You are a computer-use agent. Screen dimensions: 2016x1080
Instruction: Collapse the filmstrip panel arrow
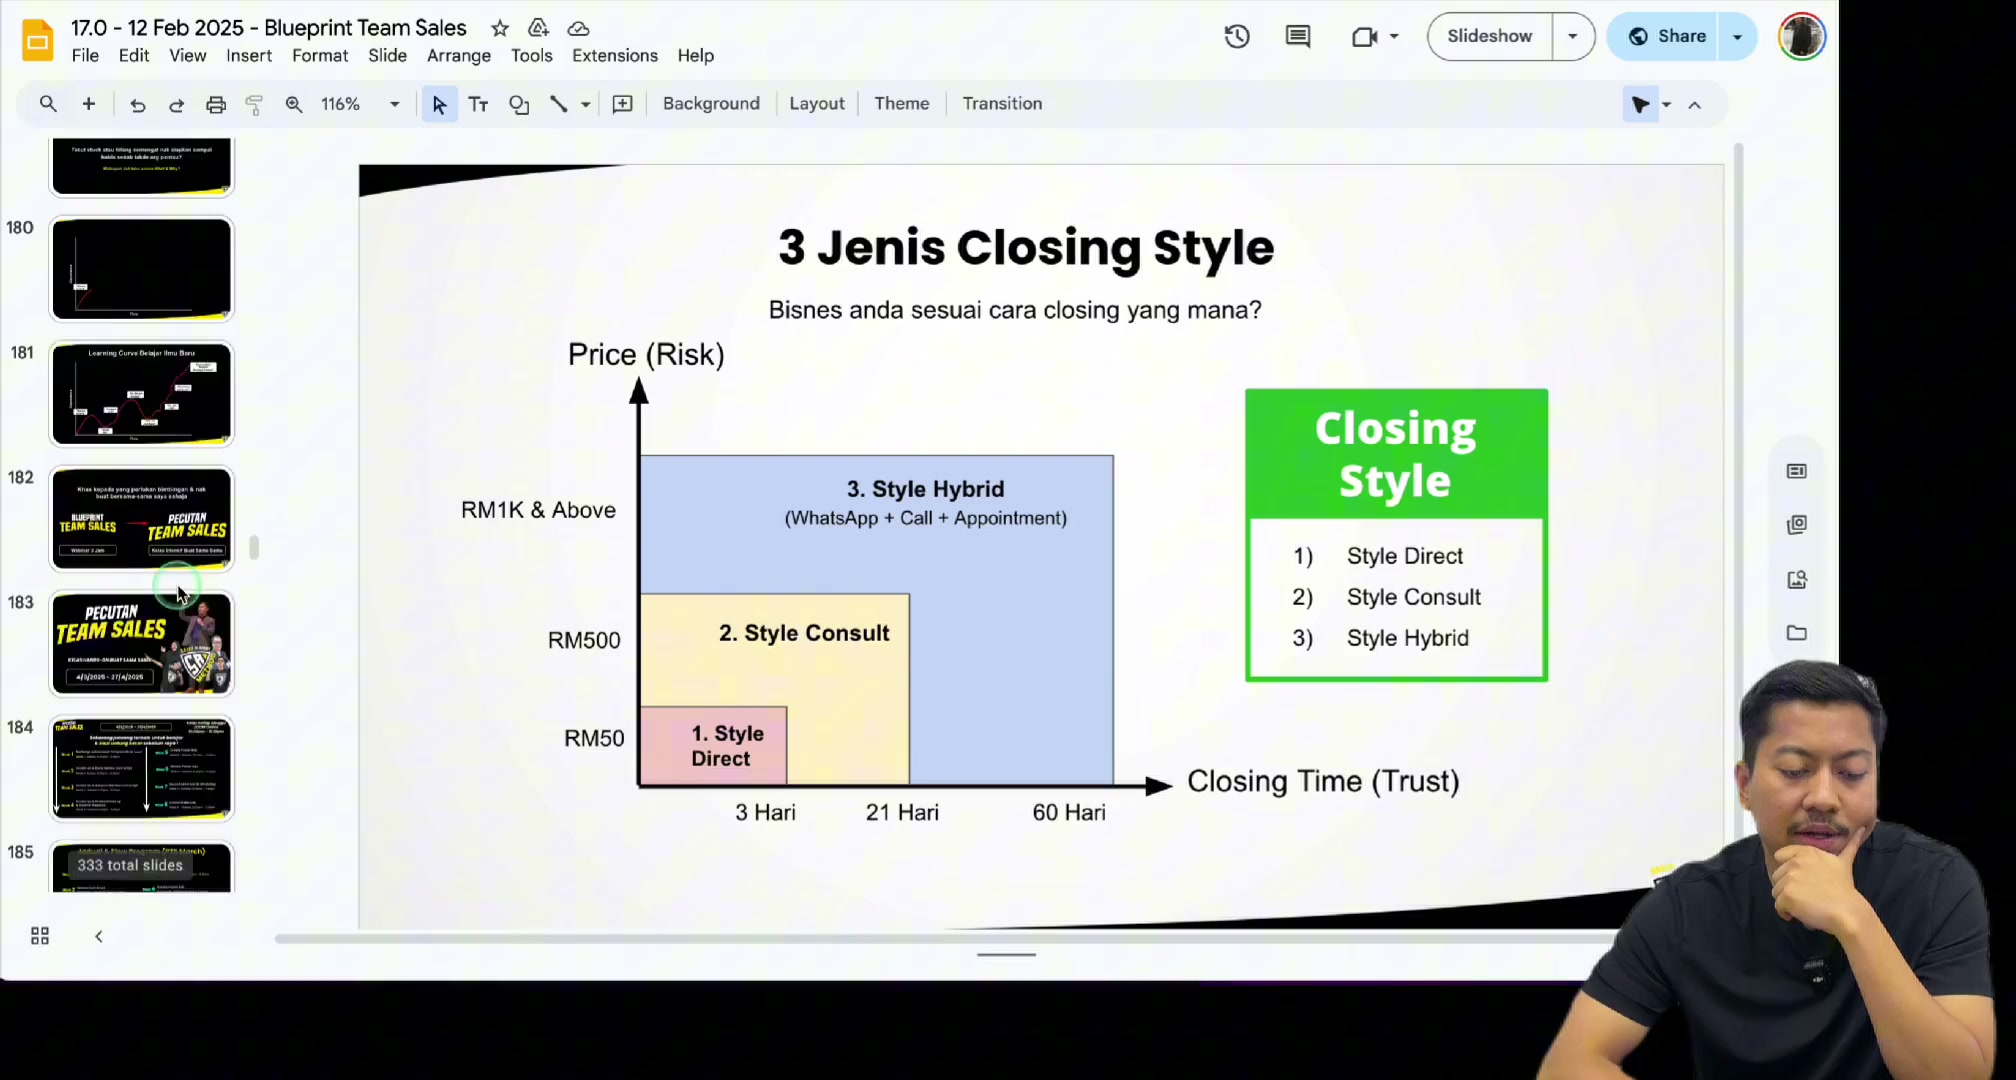98,936
